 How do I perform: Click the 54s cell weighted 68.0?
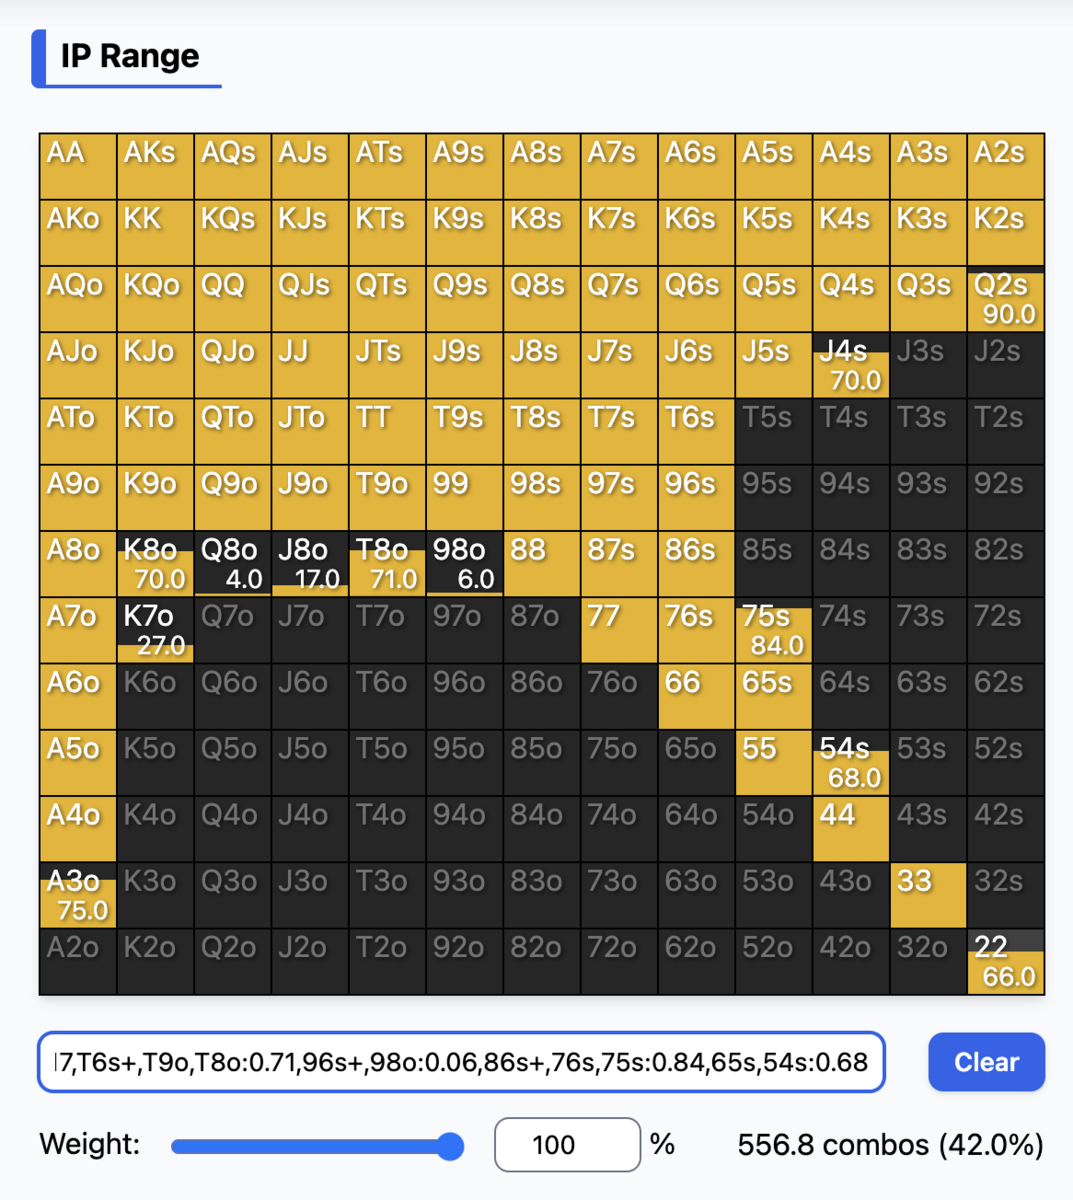[851, 763]
